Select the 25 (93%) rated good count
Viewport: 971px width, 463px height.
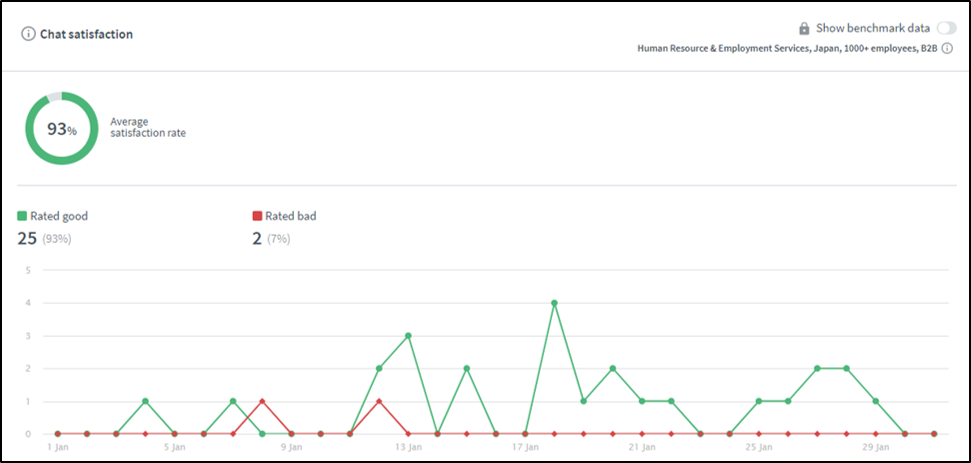(x=44, y=238)
